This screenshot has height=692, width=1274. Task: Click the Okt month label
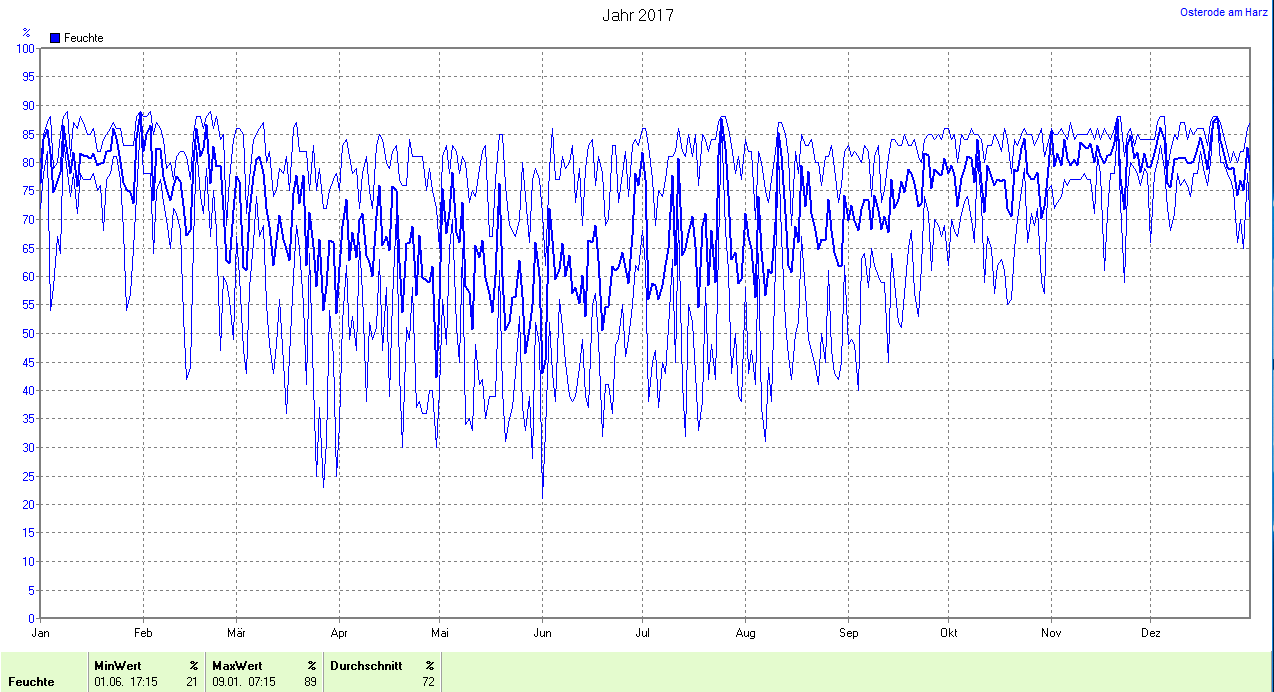pyautogui.click(x=949, y=633)
